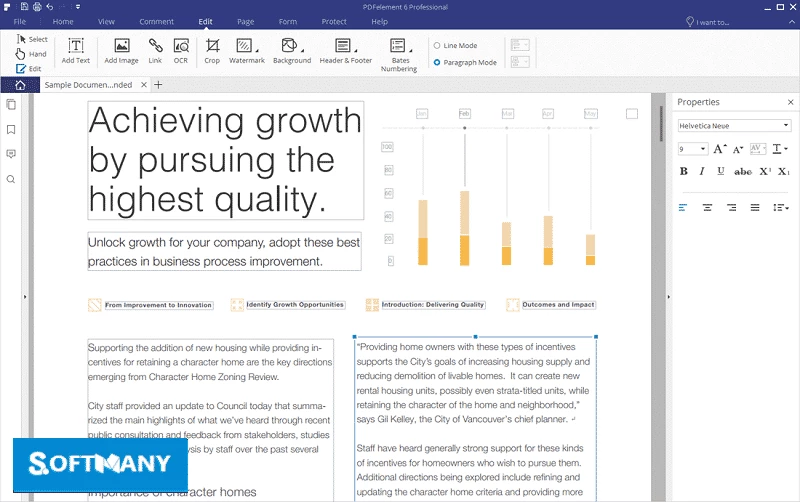Image resolution: width=800 pixels, height=502 pixels.
Task: Expand the font size dropdown
Action: pyautogui.click(x=703, y=149)
